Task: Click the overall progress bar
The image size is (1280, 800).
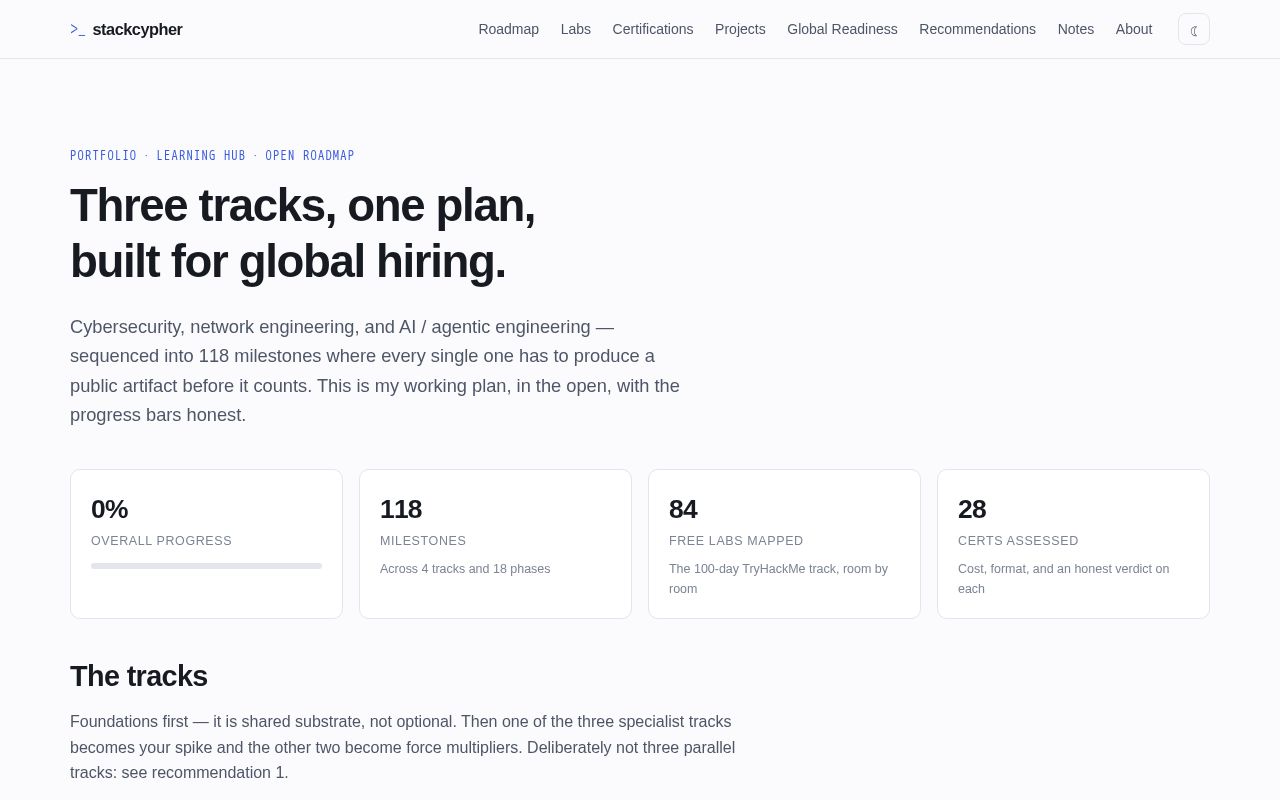Action: pyautogui.click(x=206, y=566)
